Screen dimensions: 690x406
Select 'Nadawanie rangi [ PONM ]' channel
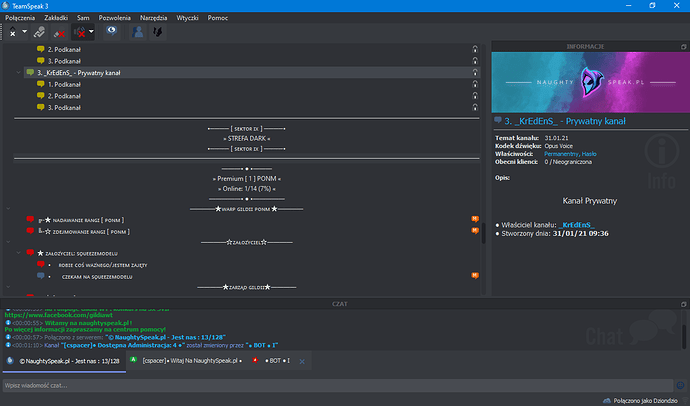(x=93, y=217)
